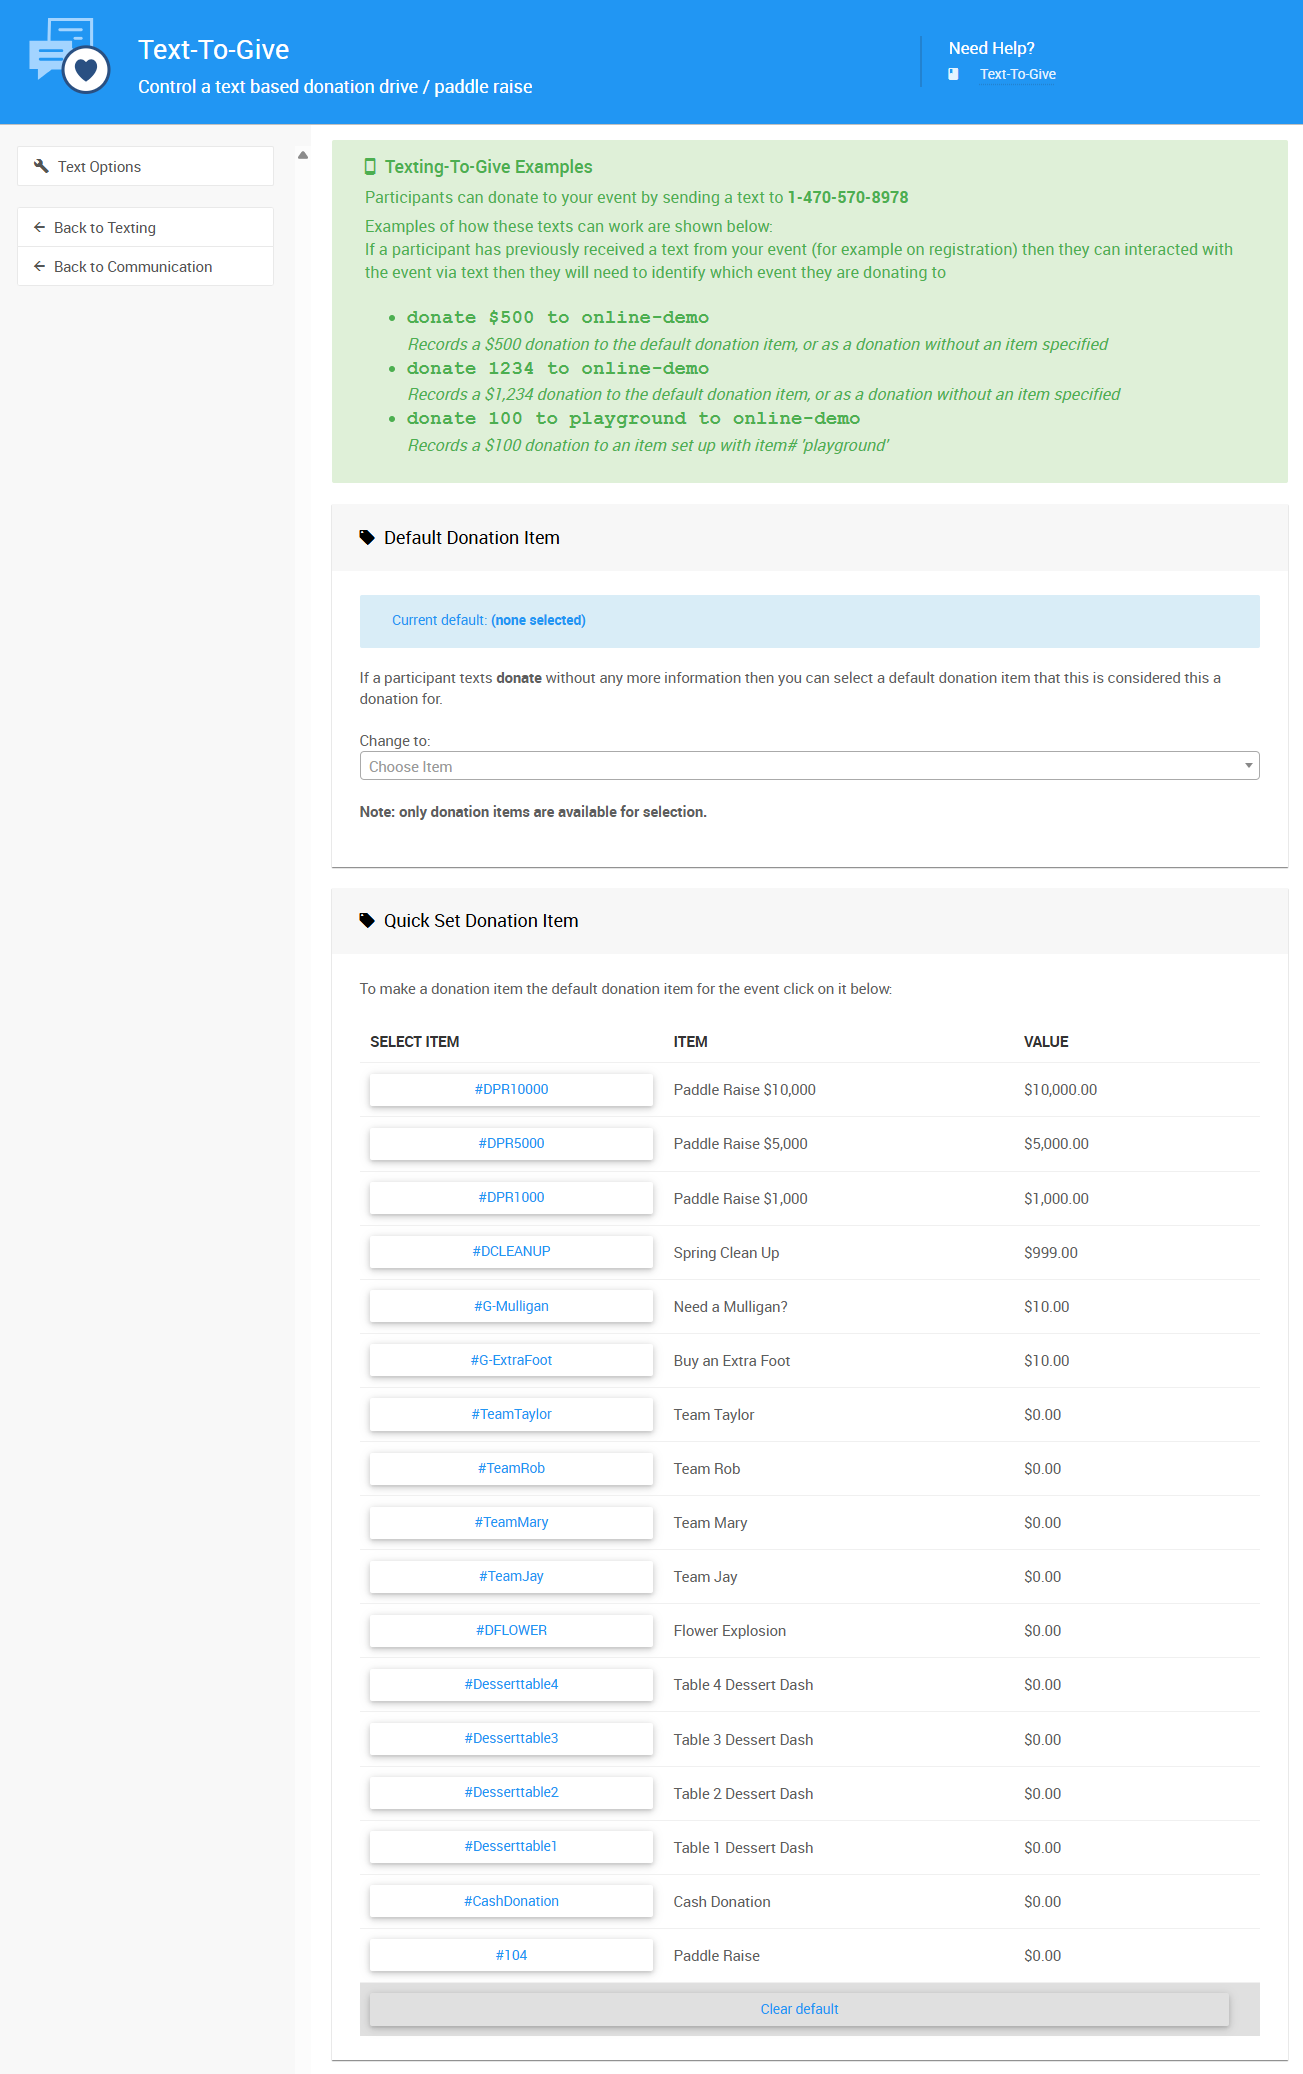Select #DPR10000 as the default donation item
This screenshot has width=1303, height=2074.
pos(511,1089)
